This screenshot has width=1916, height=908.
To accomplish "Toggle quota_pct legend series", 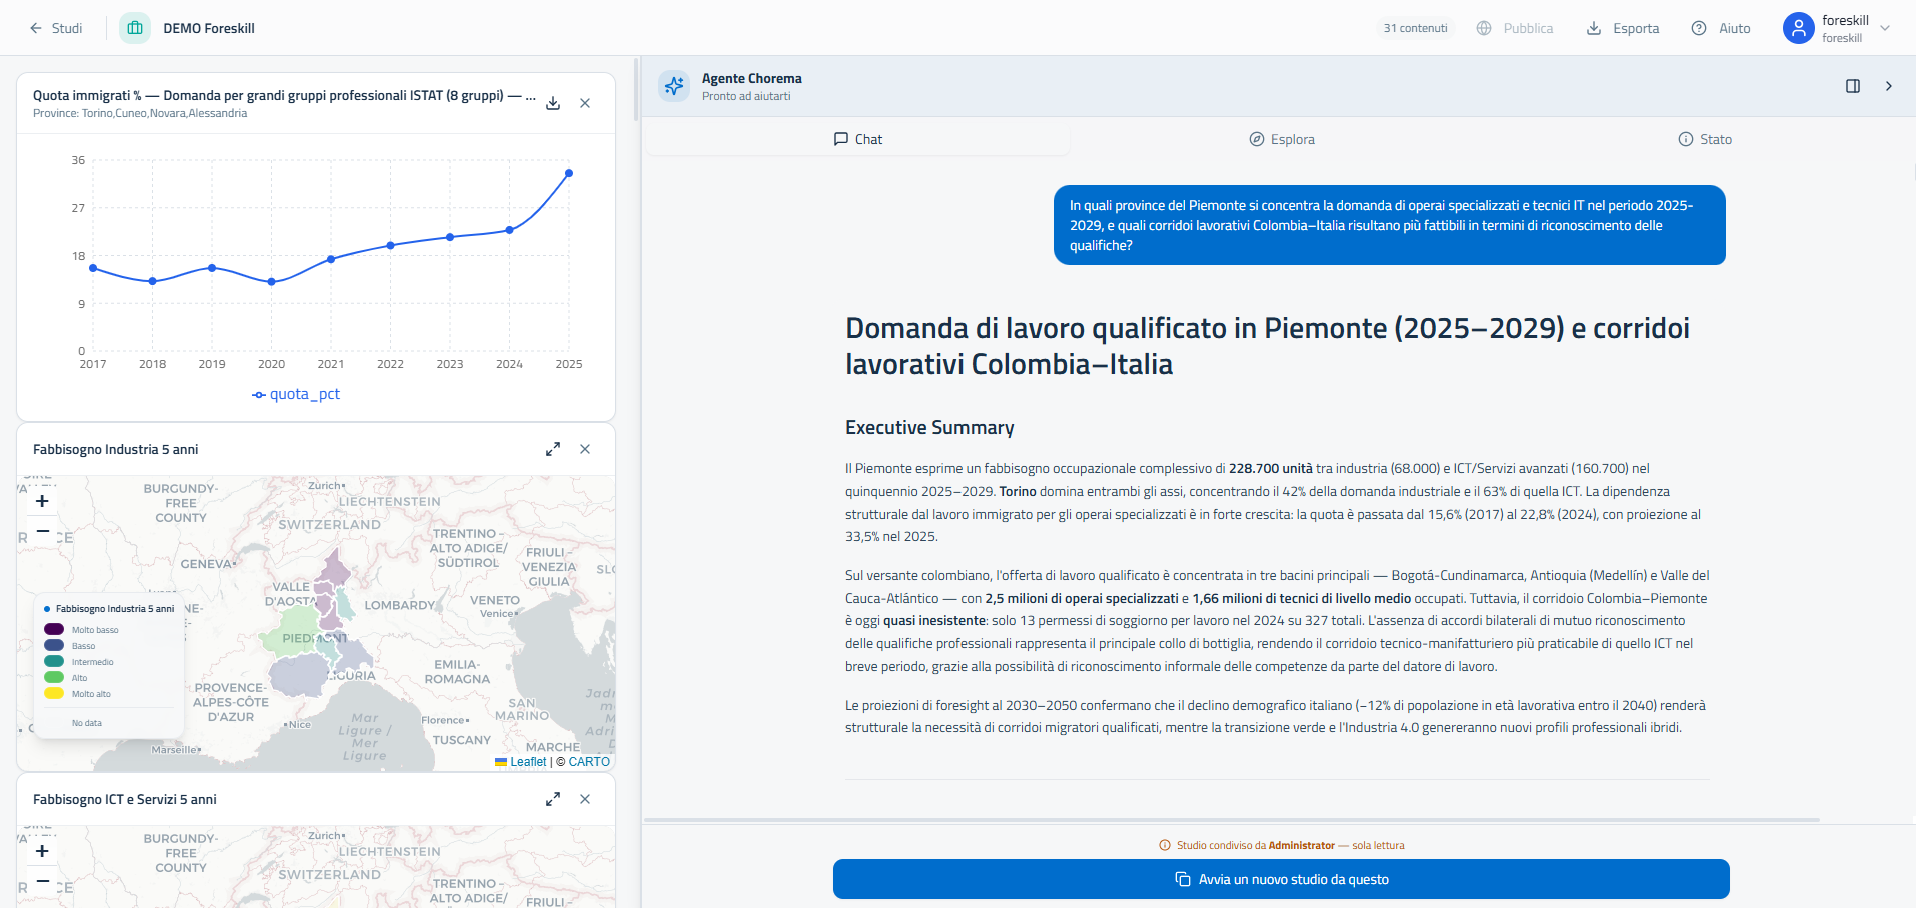I will (x=296, y=394).
